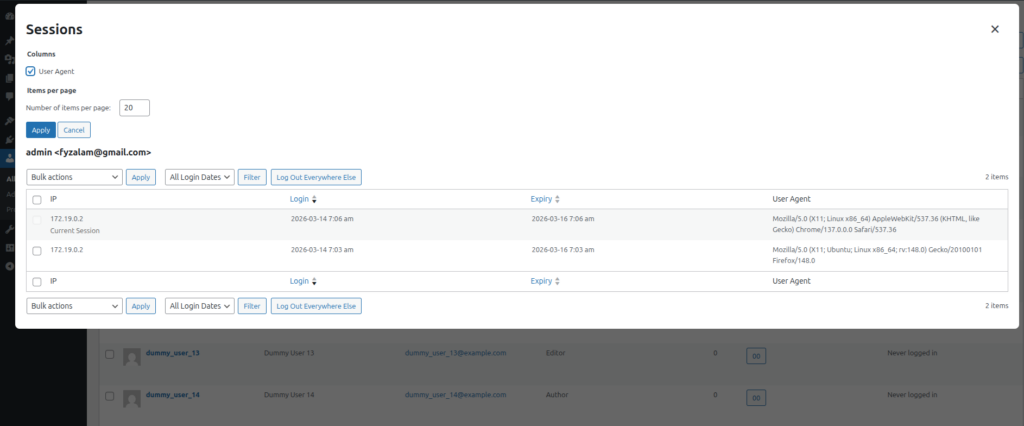Click the sessions count icon for dummy_user_13

pos(756,356)
